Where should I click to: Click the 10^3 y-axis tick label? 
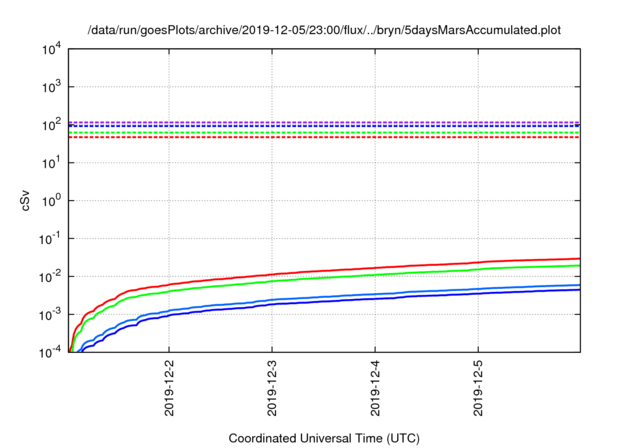click(51, 87)
